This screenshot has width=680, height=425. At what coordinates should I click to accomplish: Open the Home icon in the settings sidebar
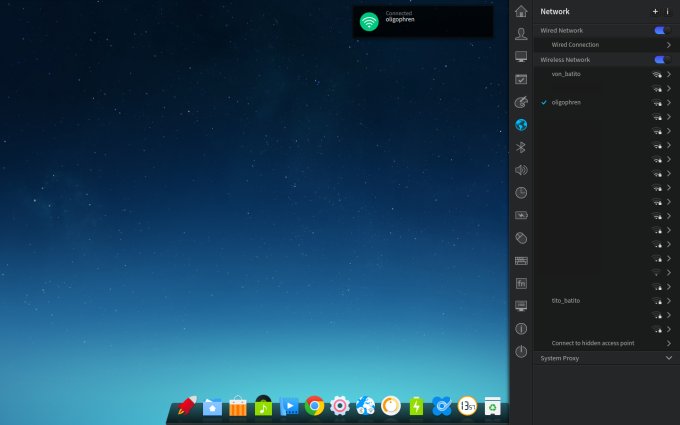[x=520, y=11]
